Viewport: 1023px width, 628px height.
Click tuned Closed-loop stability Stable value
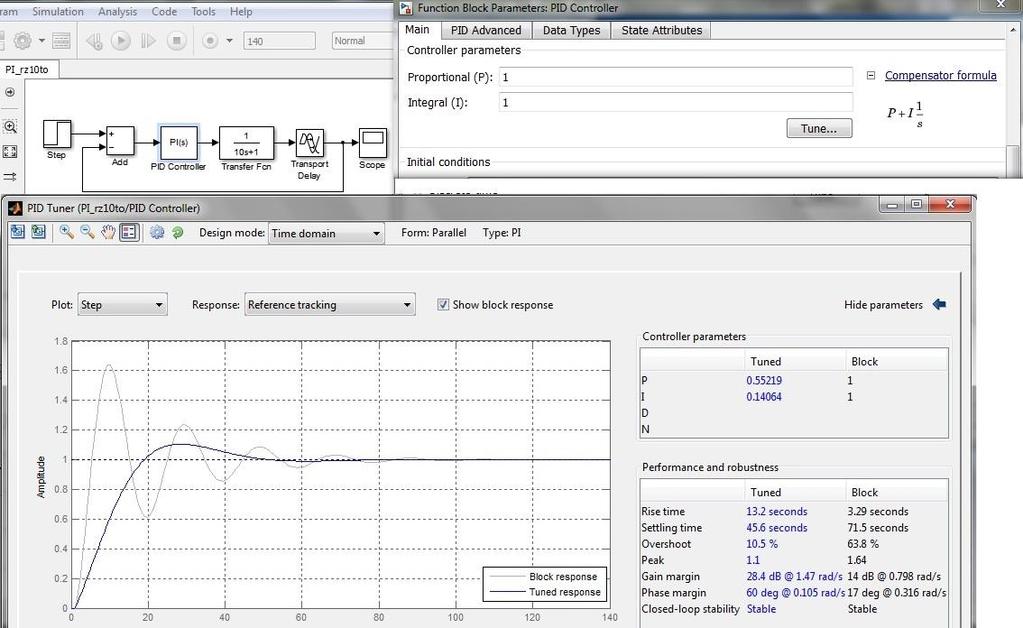[x=761, y=609]
